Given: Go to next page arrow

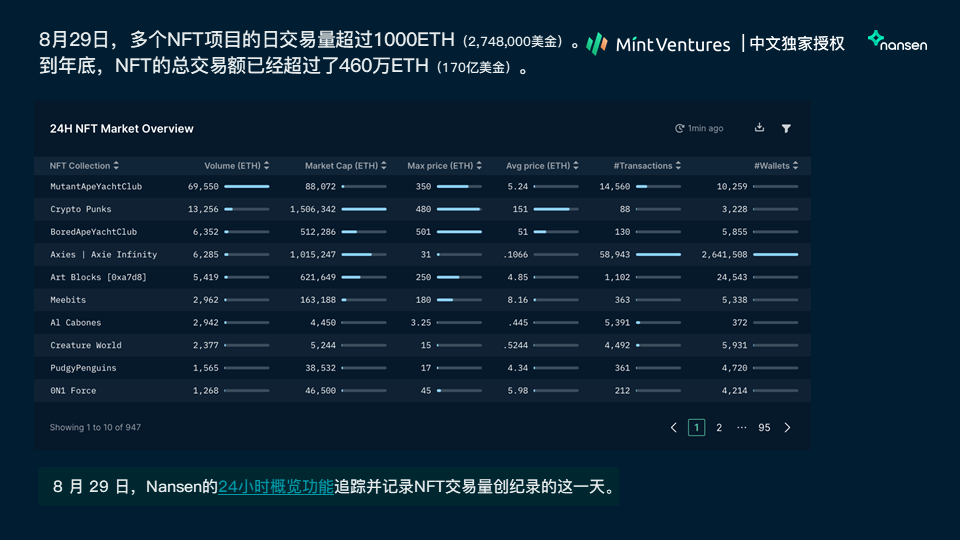Looking at the screenshot, I should click(x=787, y=427).
